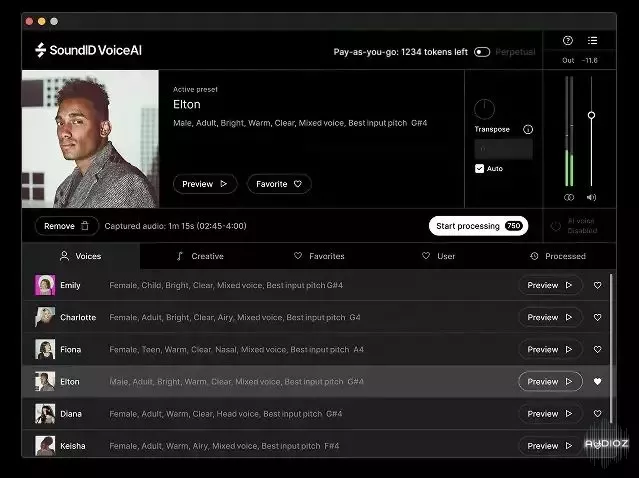Click 'Captured audio: 1m 15s' text
The height and width of the screenshot is (478, 639).
tap(149, 226)
